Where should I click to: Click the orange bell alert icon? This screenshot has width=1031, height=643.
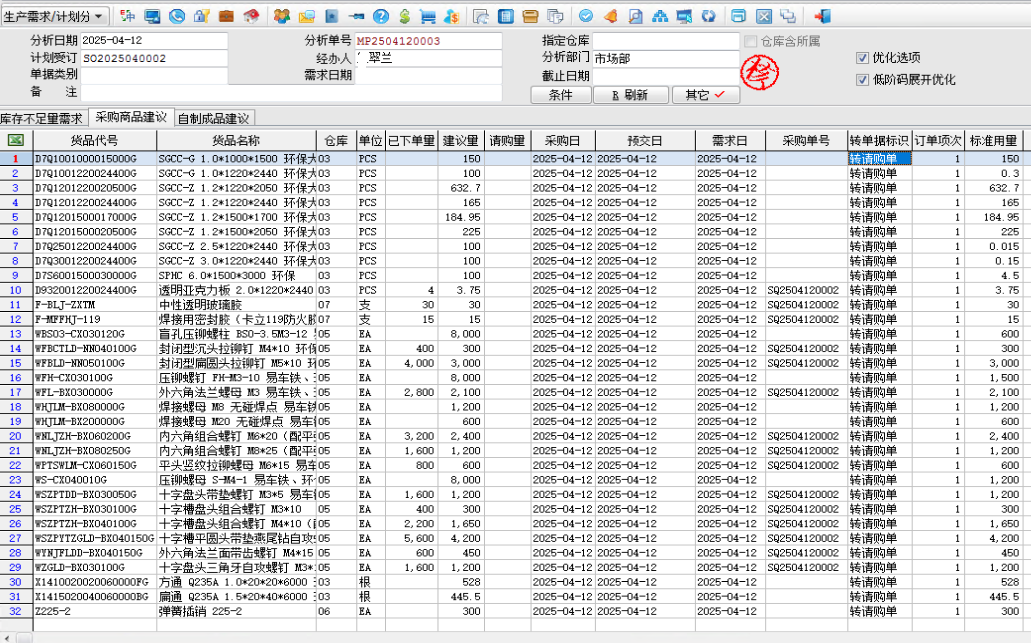tap(610, 16)
